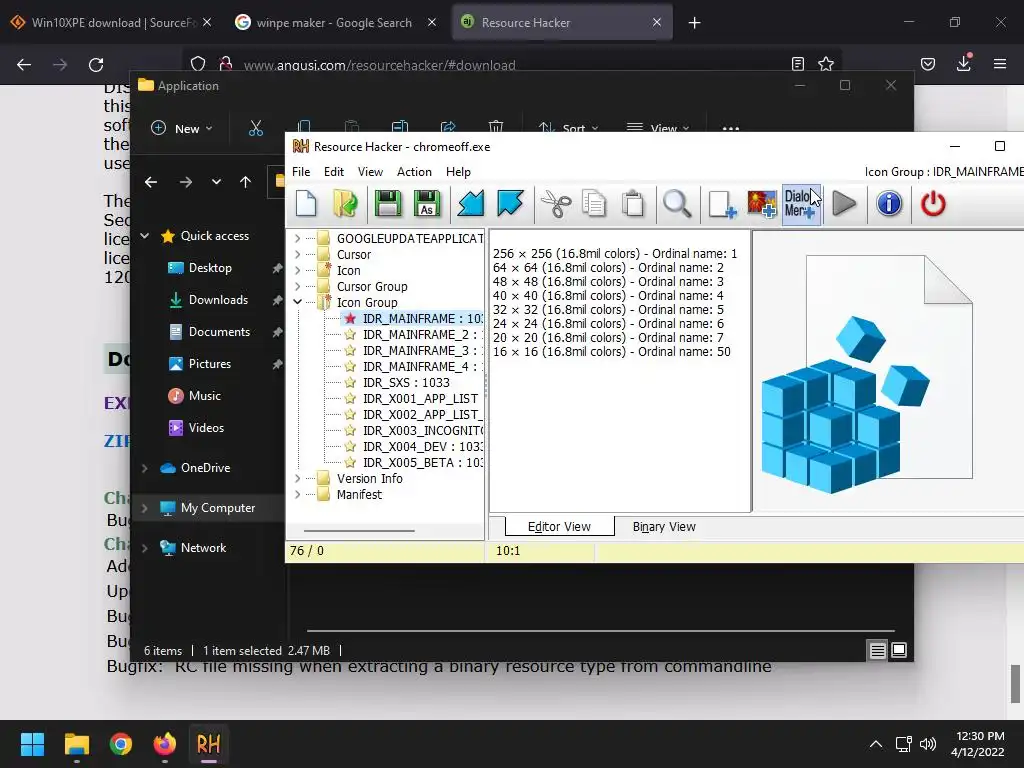The width and height of the screenshot is (1024, 768).
Task: Click the Cut scissors in Application explorer window
Action: [x=255, y=128]
